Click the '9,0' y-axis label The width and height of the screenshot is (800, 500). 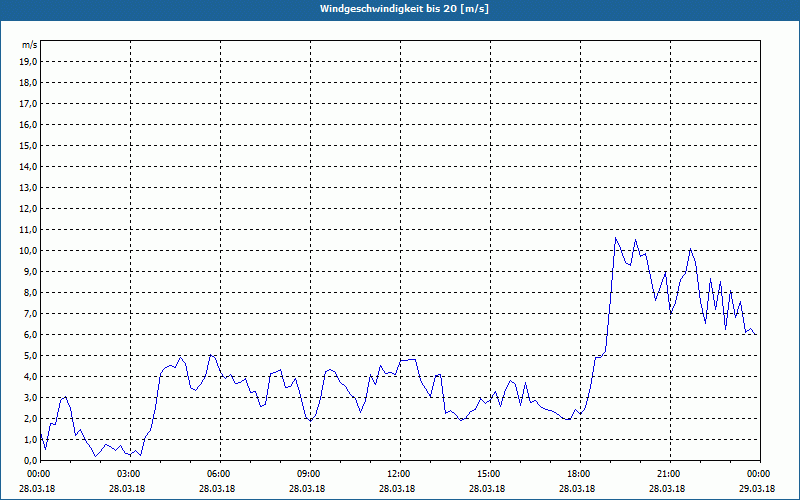[x=31, y=271]
